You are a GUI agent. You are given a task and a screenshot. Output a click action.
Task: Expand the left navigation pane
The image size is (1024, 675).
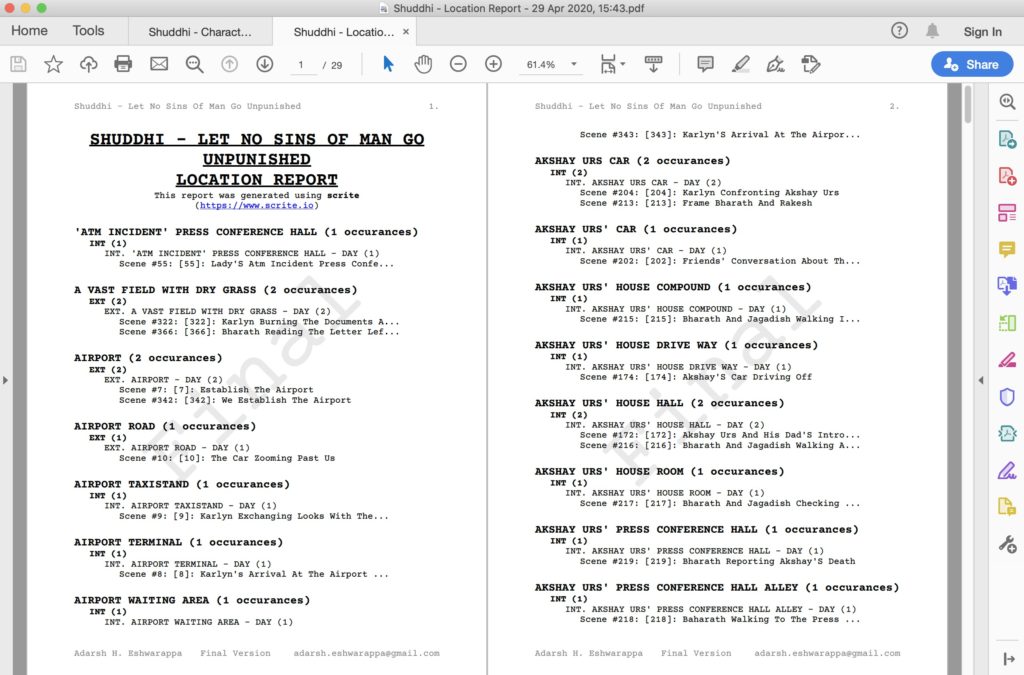5,380
